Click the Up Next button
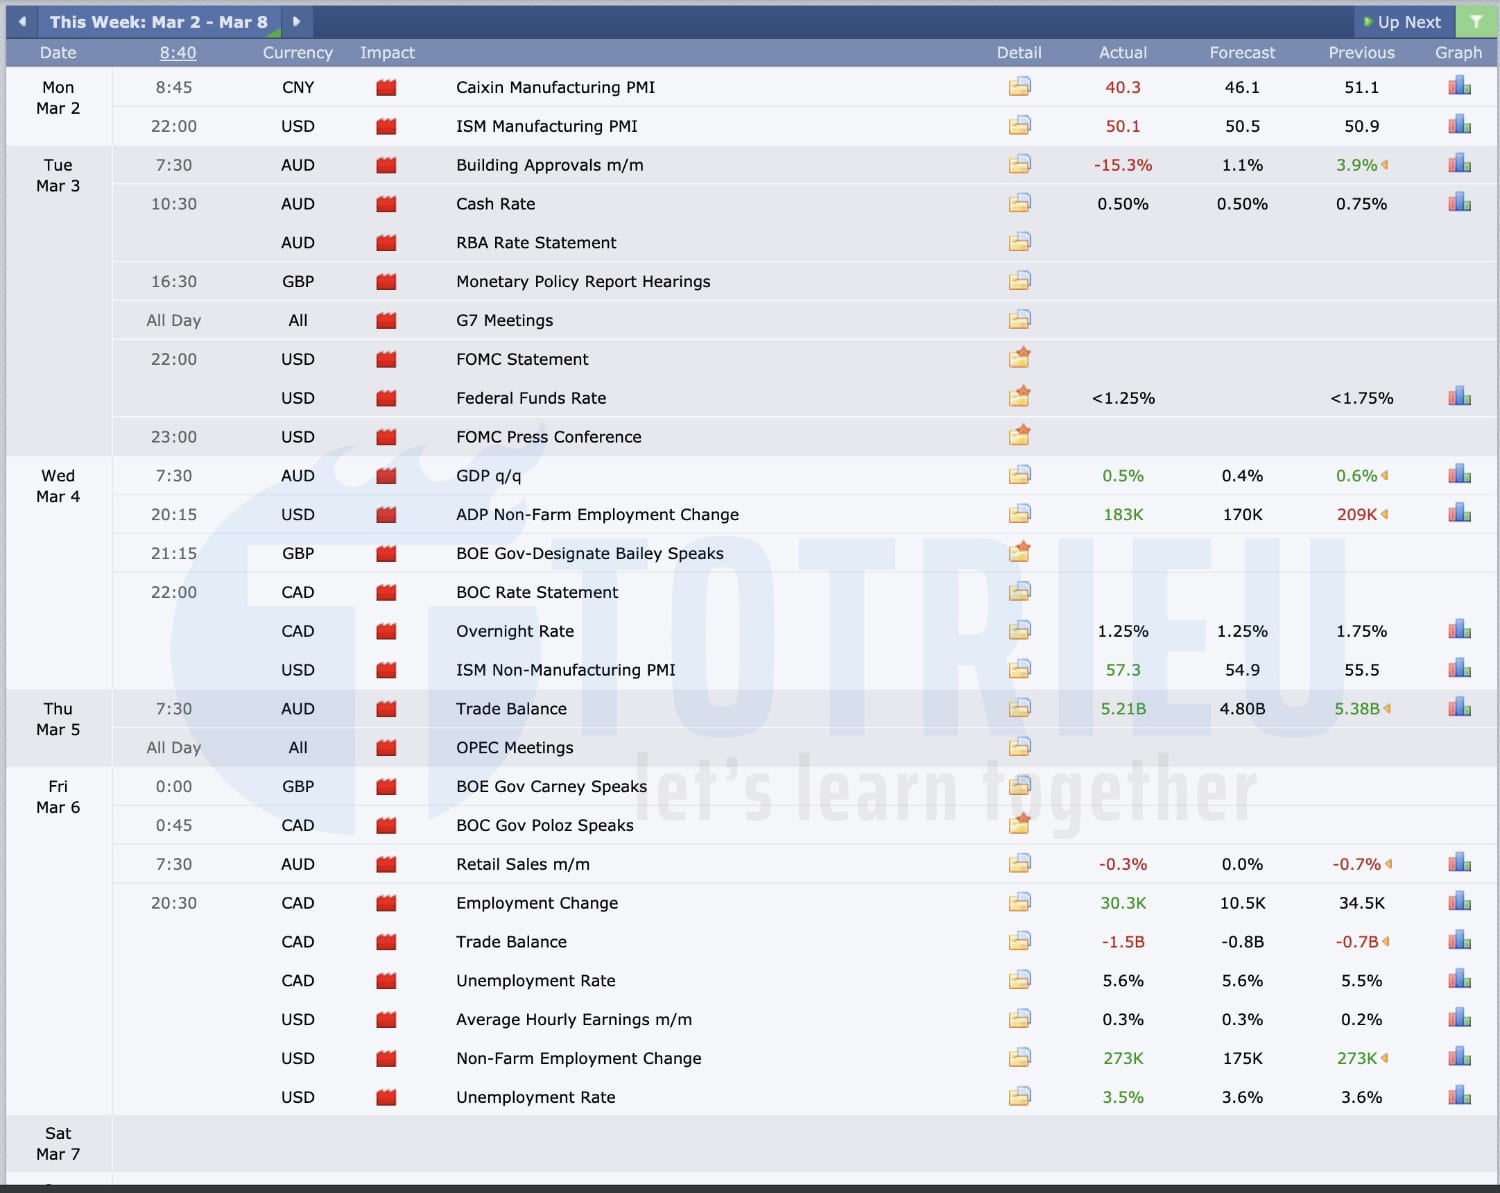The height and width of the screenshot is (1193, 1500). [x=1403, y=22]
